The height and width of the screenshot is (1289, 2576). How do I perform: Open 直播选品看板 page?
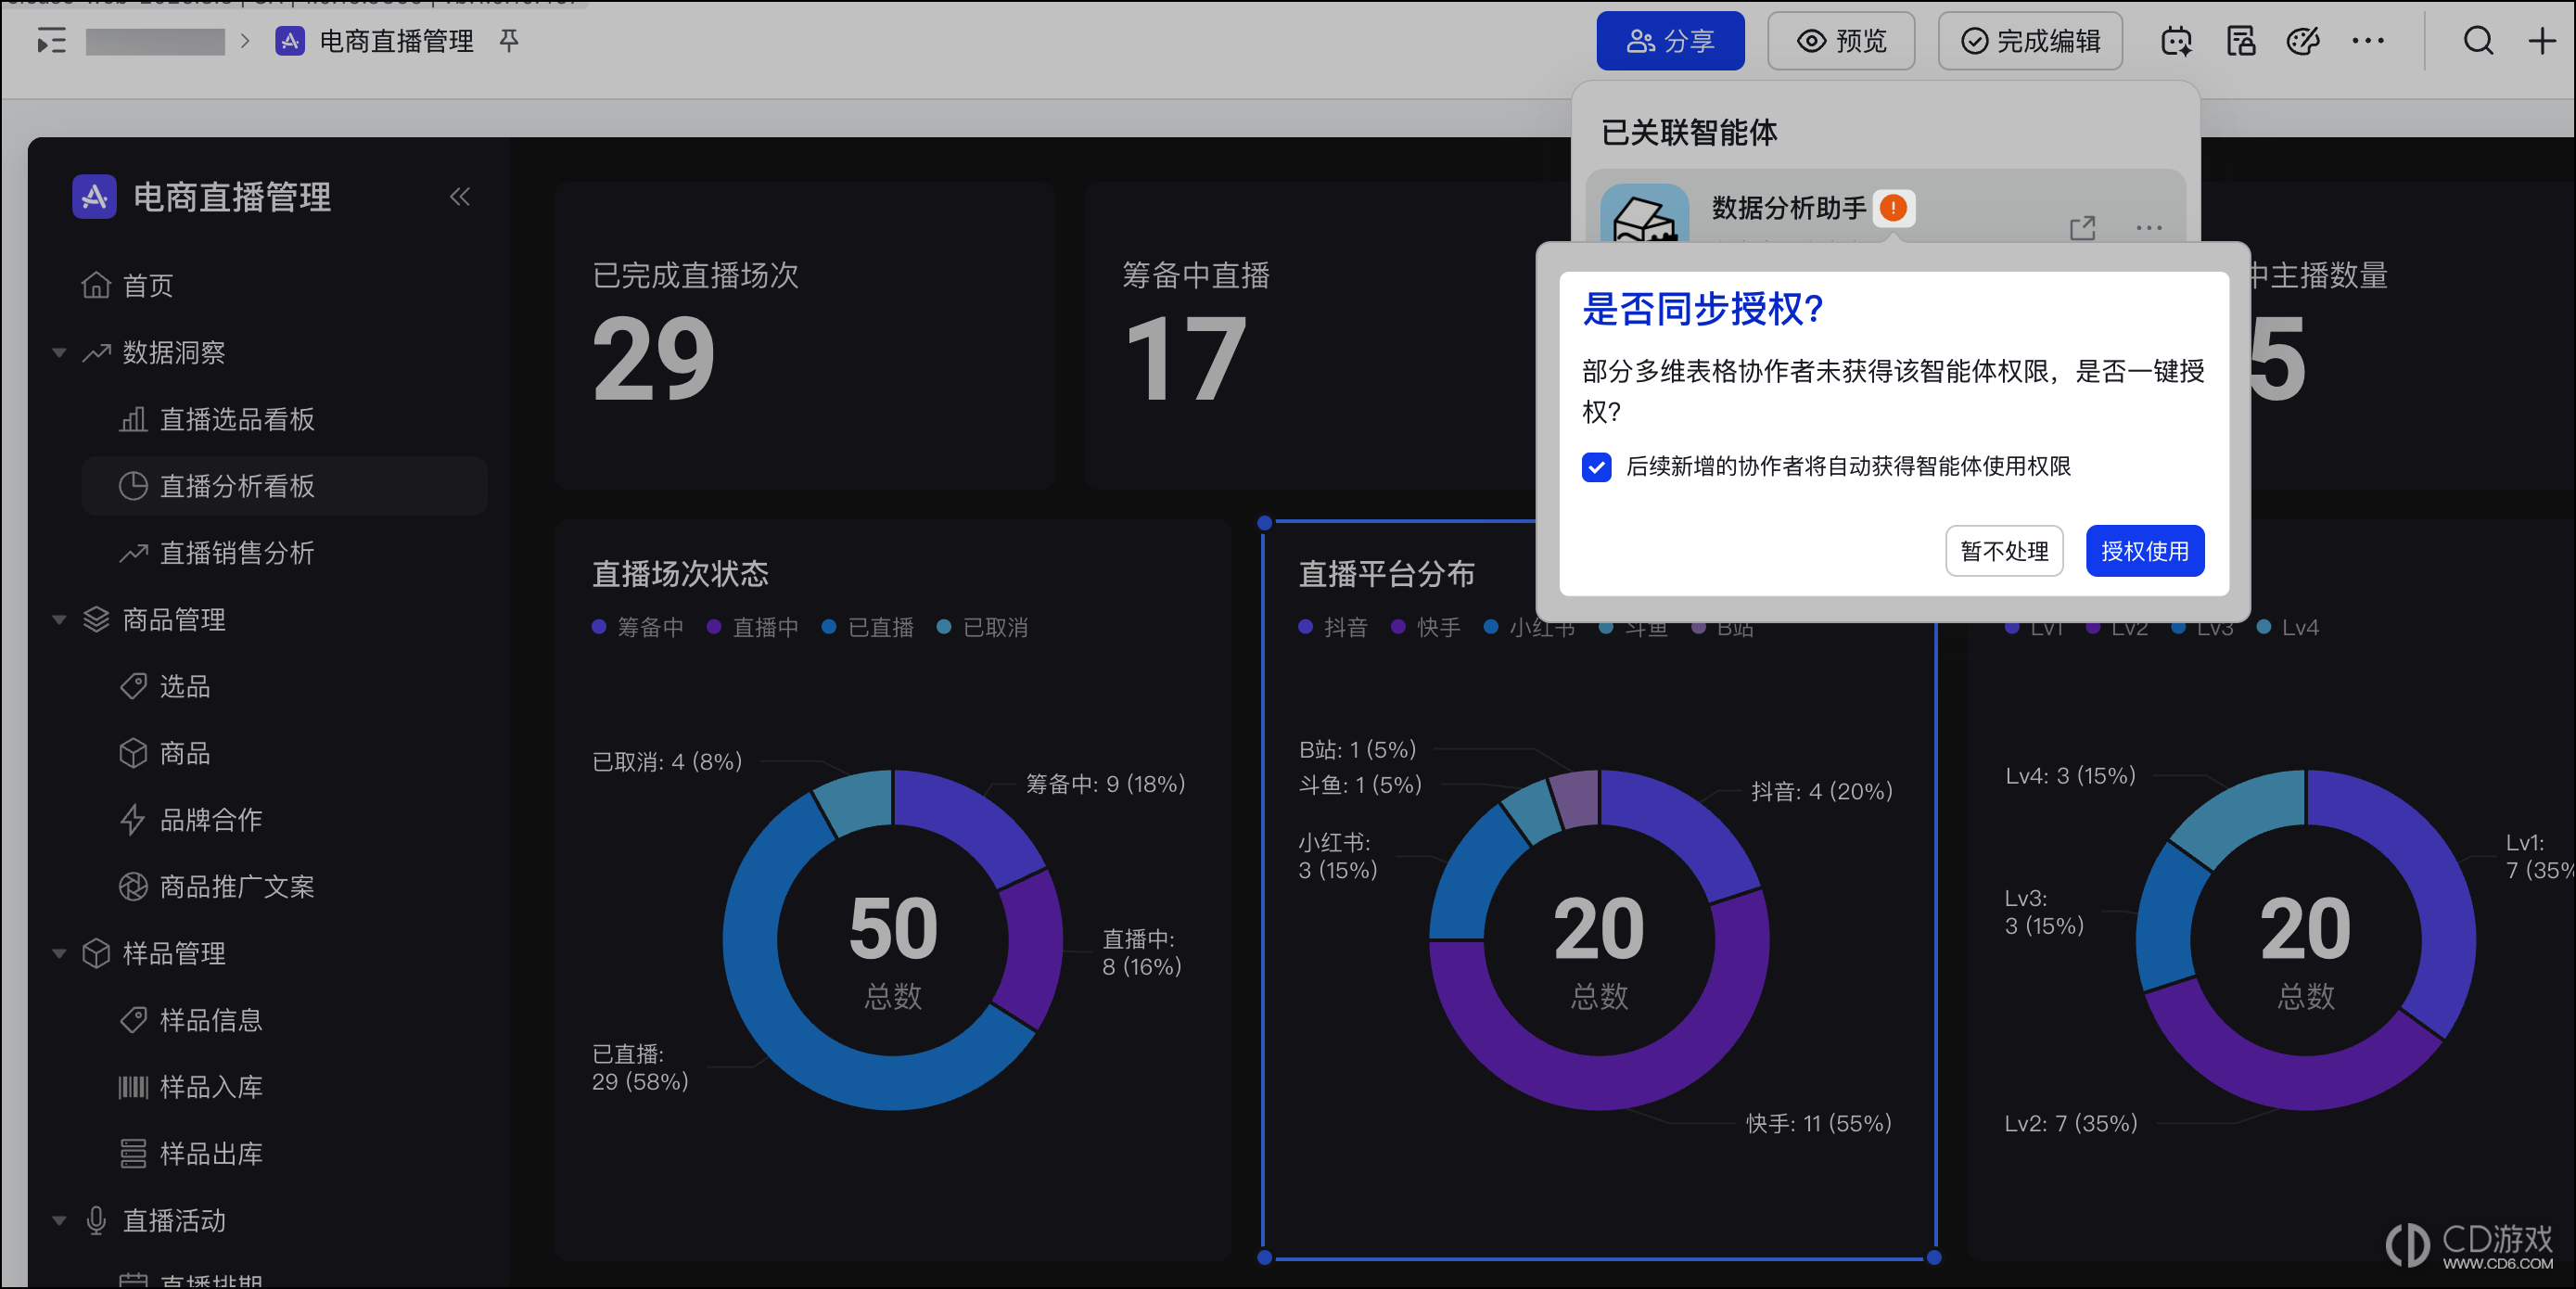283,419
